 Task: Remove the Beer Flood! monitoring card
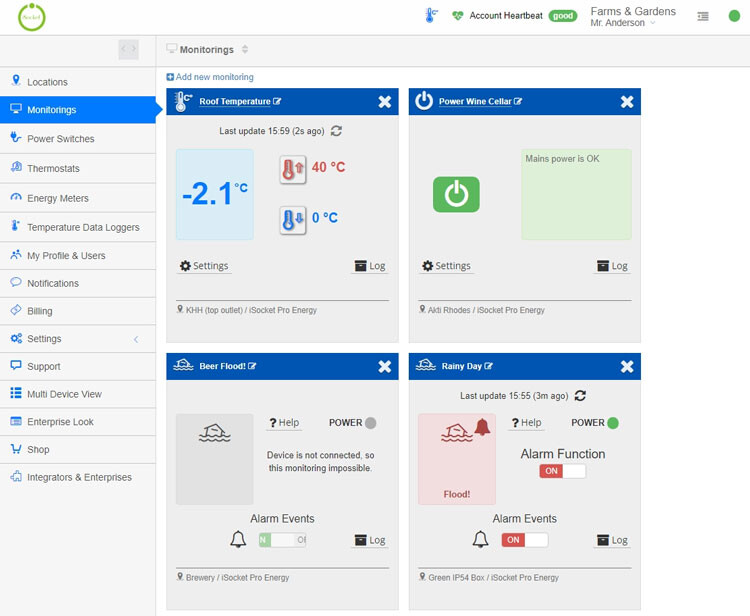coord(385,367)
